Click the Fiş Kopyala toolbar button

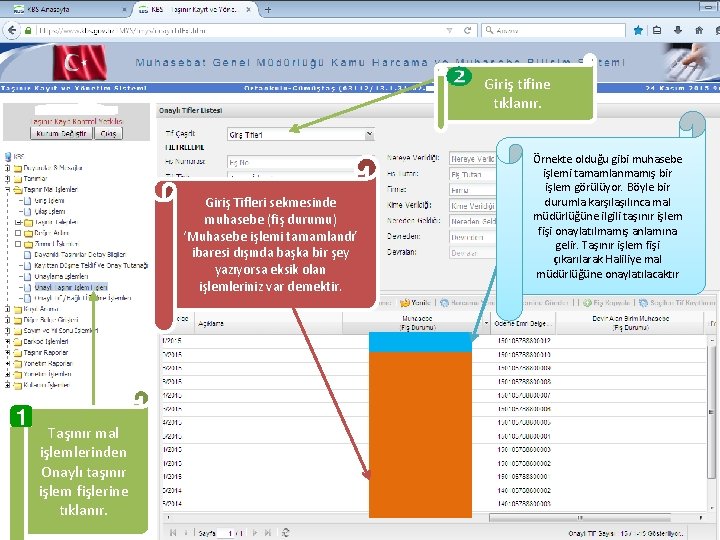pyautogui.click(x=607, y=303)
